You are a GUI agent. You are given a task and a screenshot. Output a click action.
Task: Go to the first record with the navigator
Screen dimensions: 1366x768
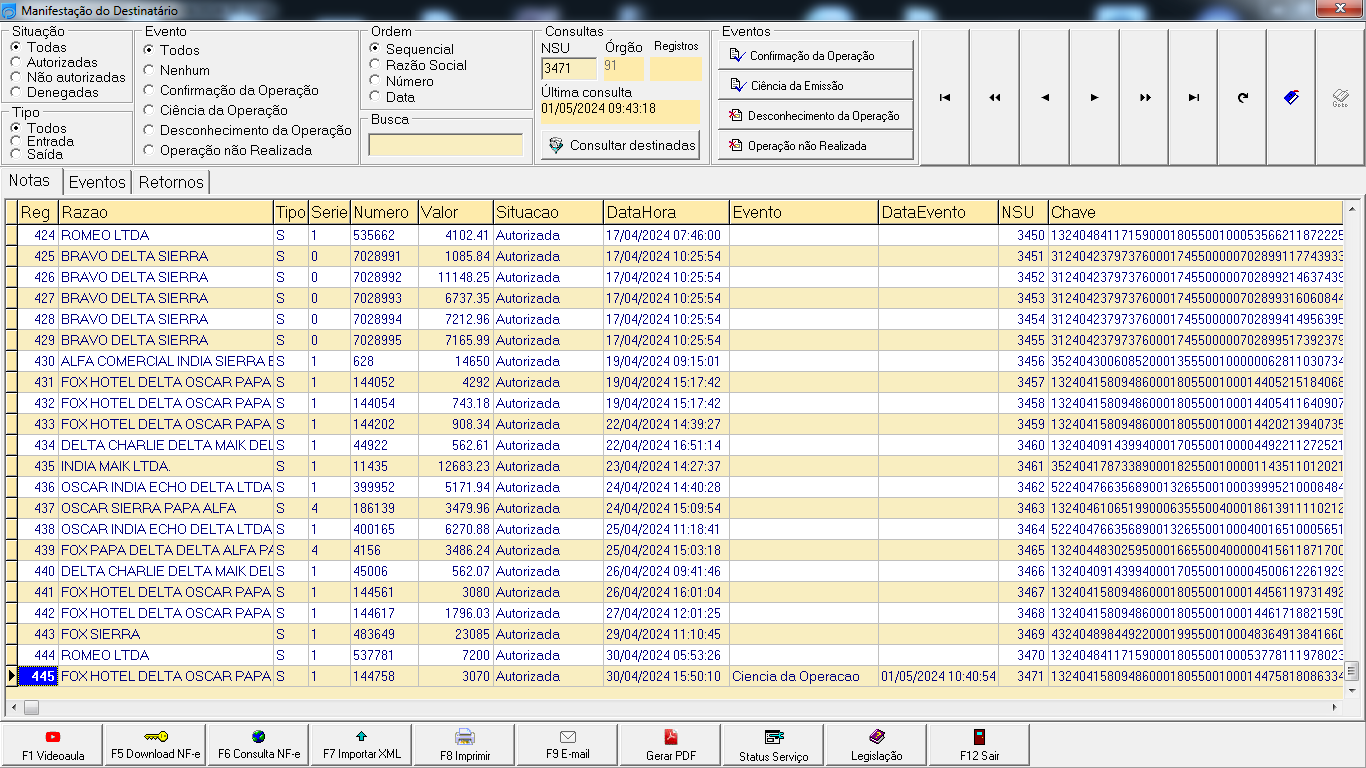[x=944, y=97]
